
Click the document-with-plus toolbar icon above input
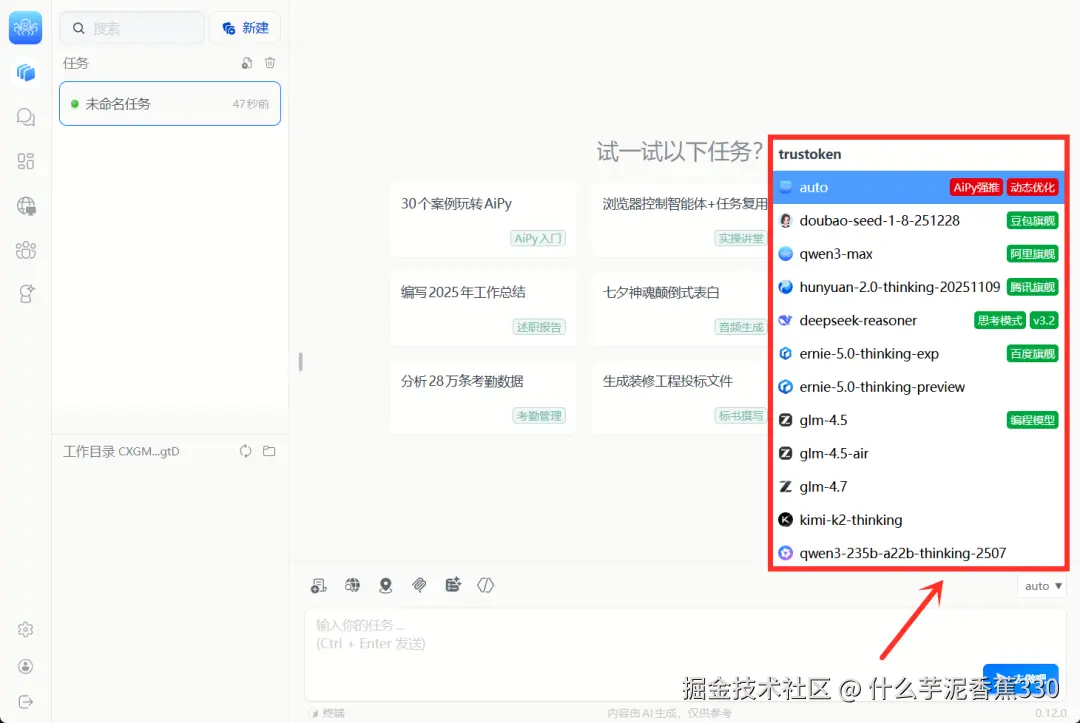[318, 585]
